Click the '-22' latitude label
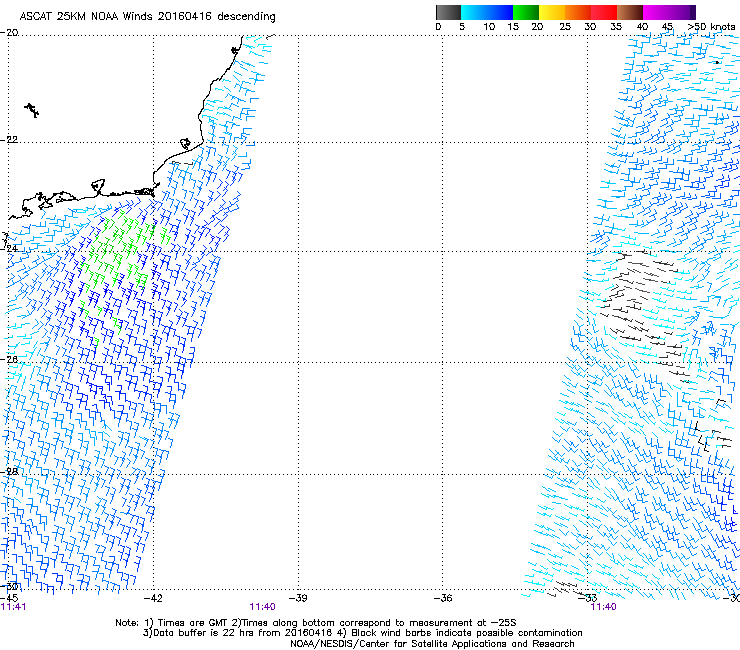 click(x=9, y=140)
